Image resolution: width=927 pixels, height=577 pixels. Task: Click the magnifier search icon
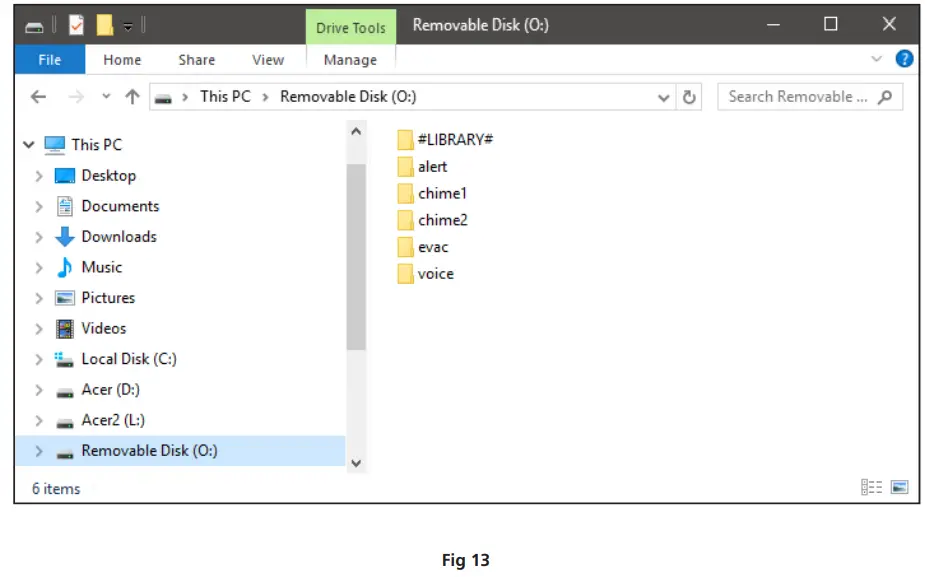point(885,97)
